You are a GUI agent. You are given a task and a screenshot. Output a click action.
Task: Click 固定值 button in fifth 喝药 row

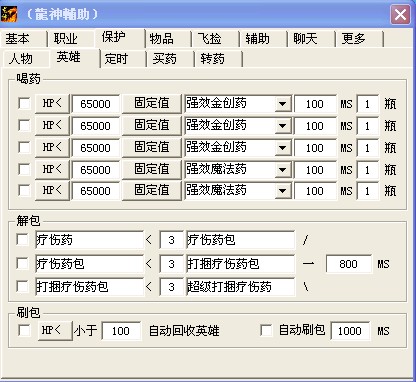(x=152, y=191)
